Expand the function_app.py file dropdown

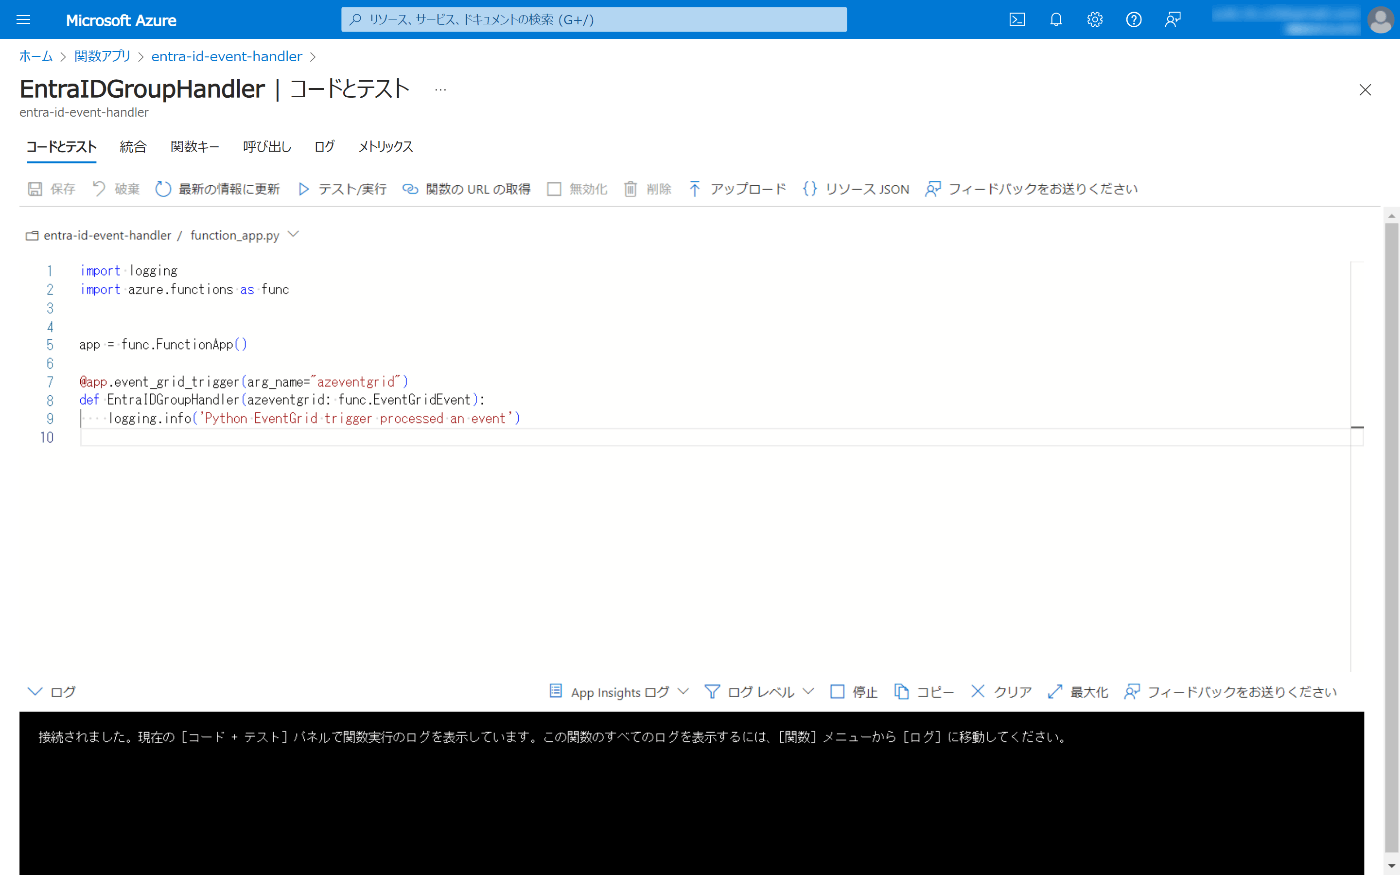[x=293, y=235]
